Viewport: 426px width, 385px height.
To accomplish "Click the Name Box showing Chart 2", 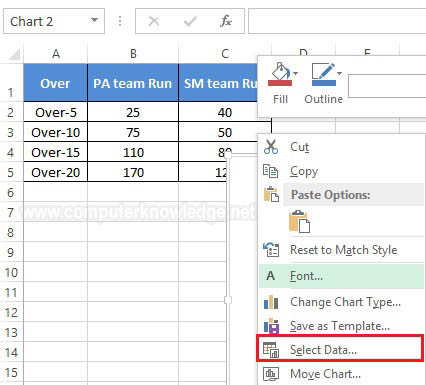I will point(54,21).
